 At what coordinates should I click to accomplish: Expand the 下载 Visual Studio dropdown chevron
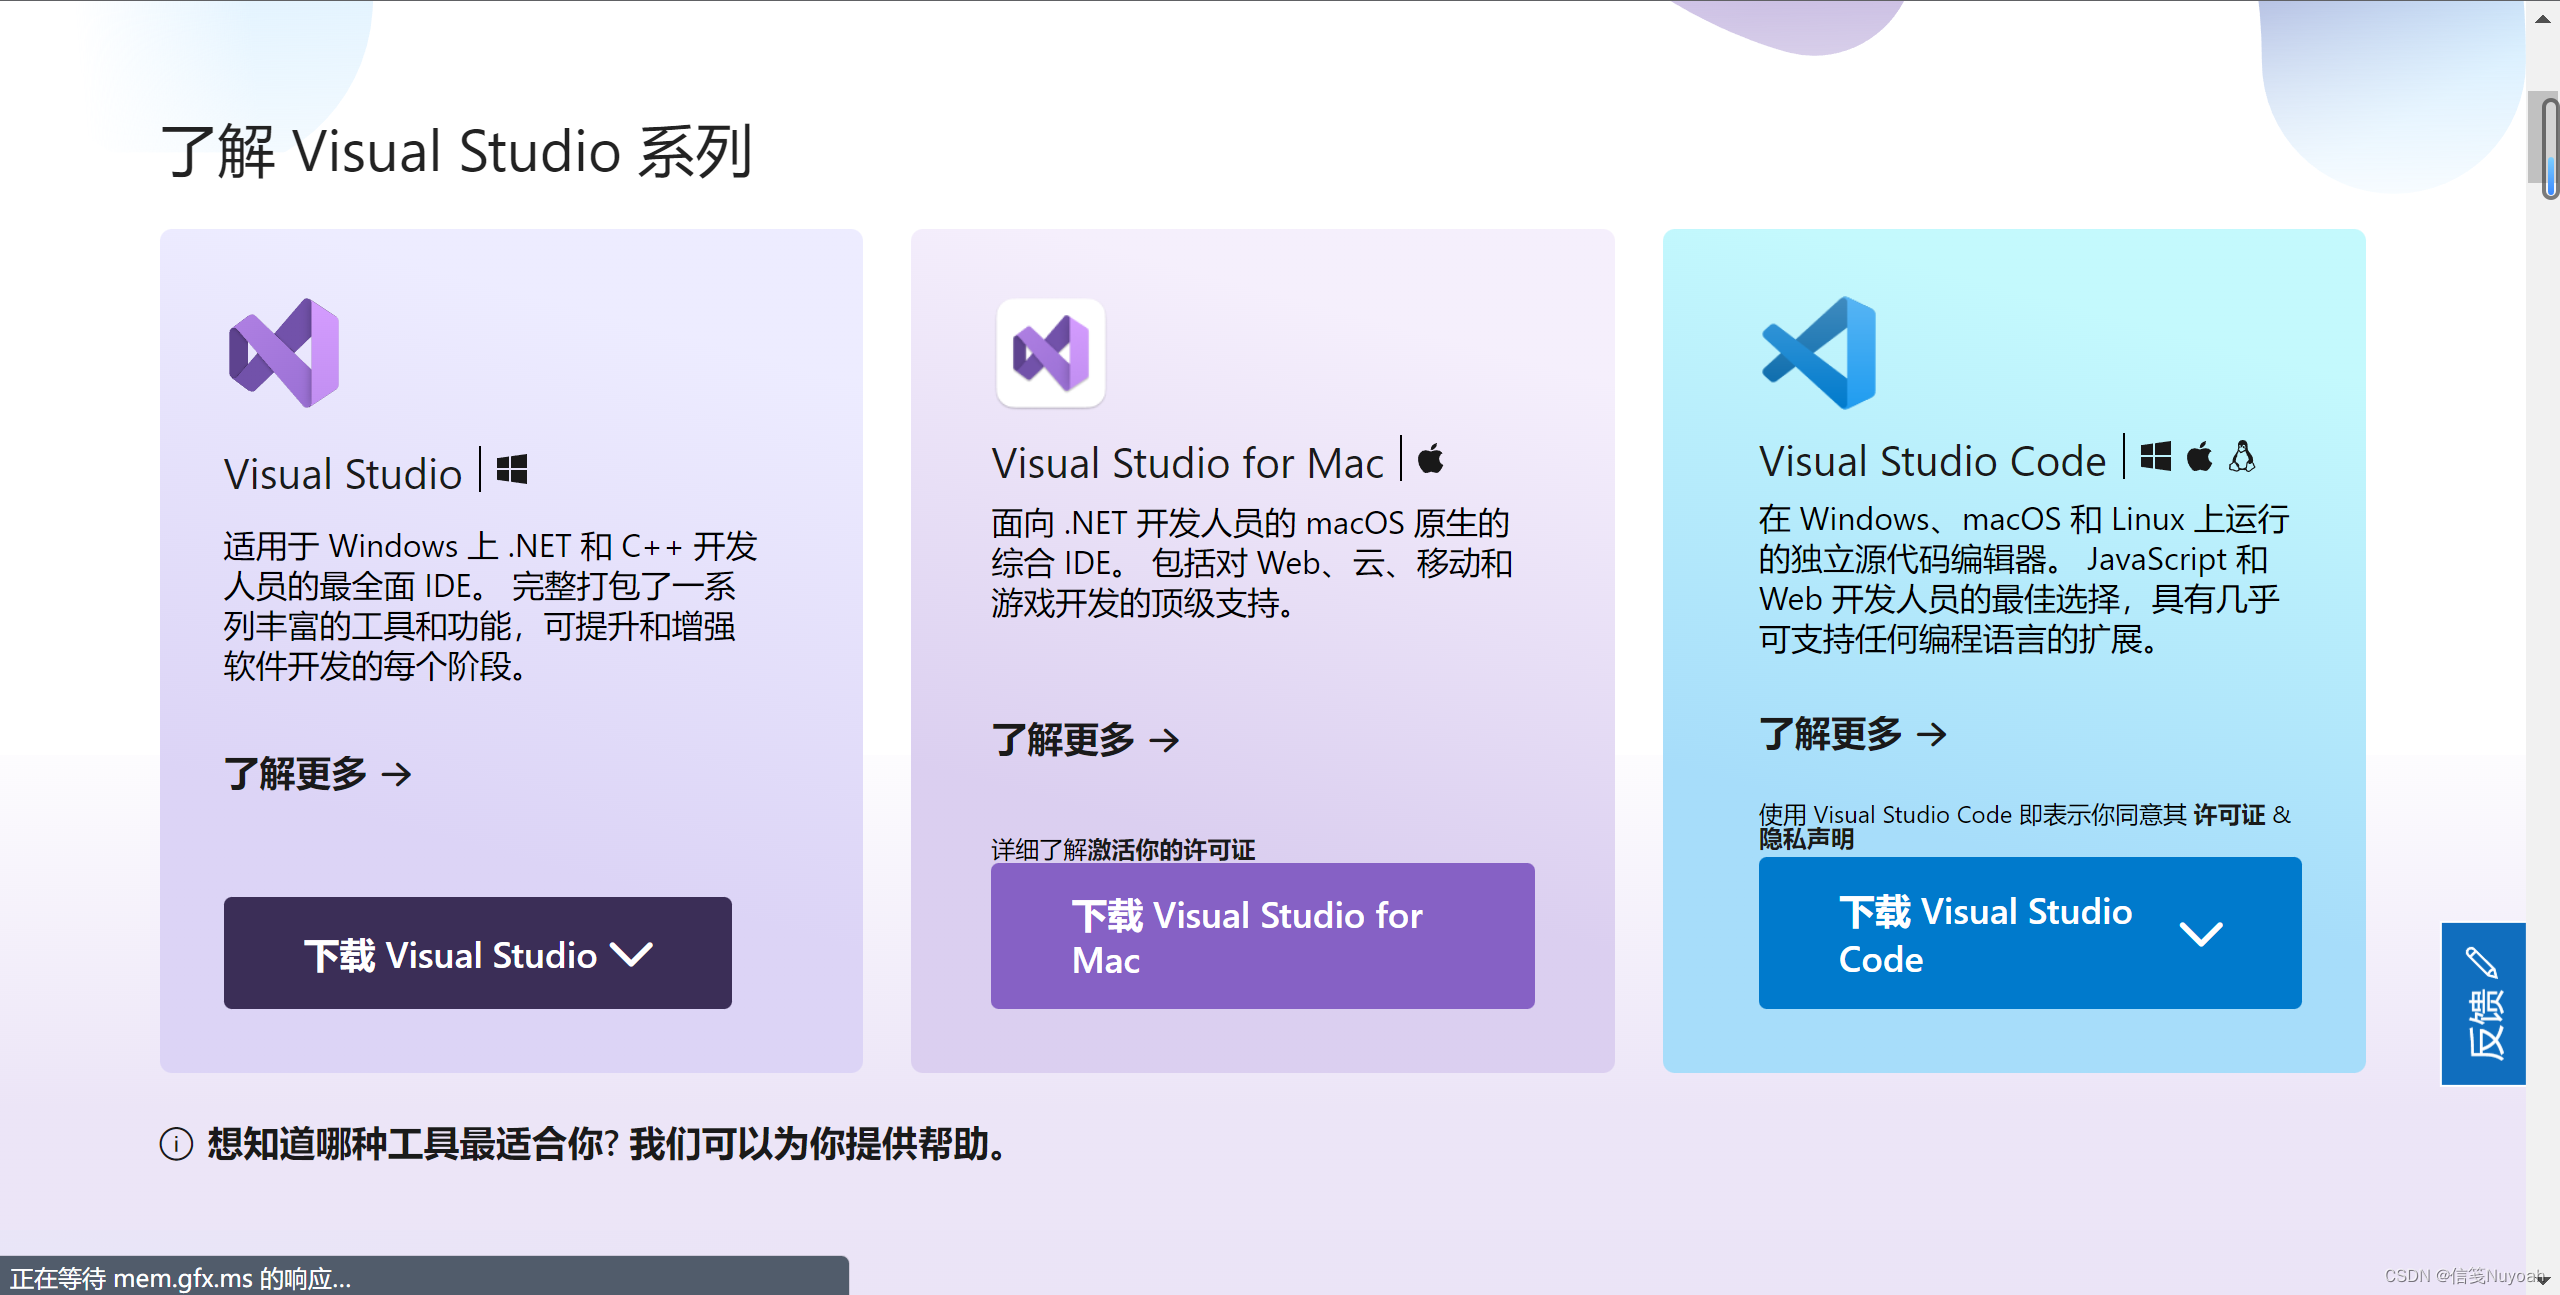(632, 954)
